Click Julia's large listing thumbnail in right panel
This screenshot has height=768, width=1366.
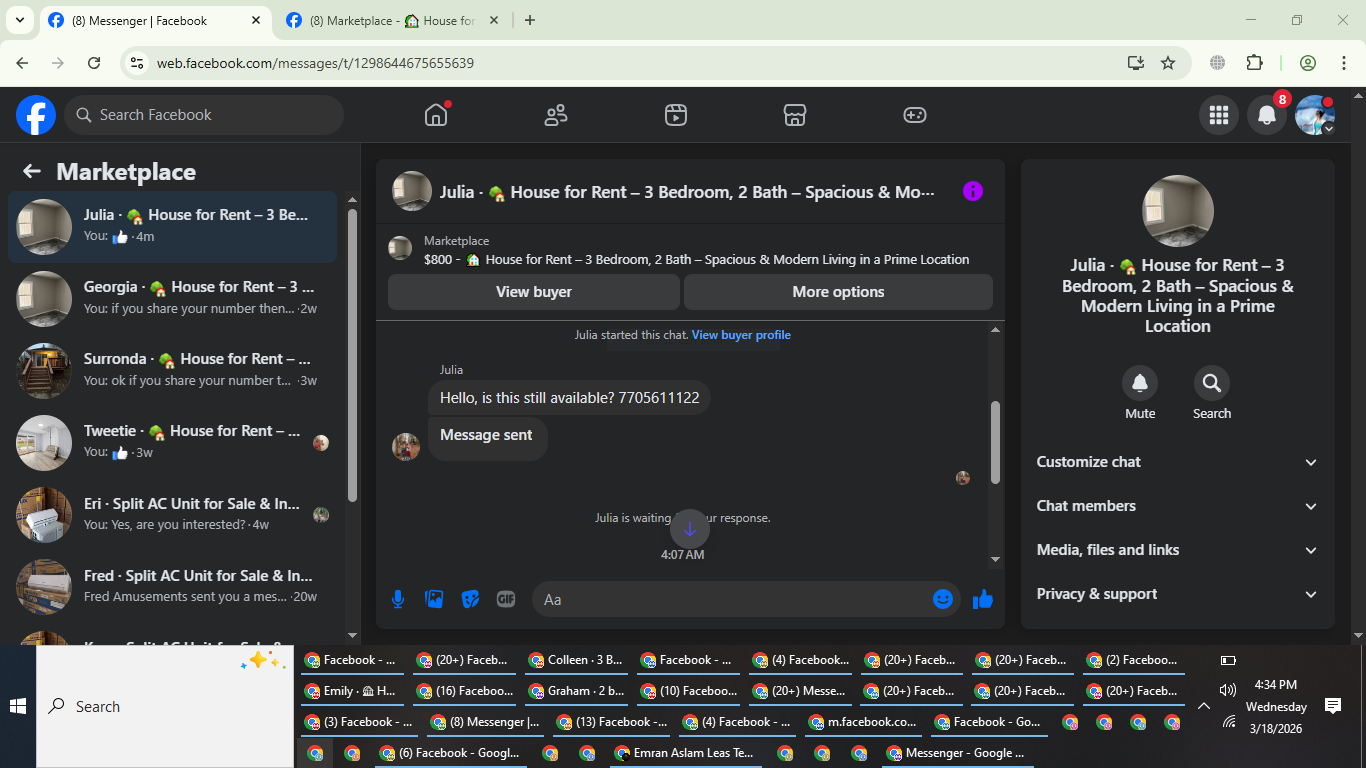[1178, 211]
